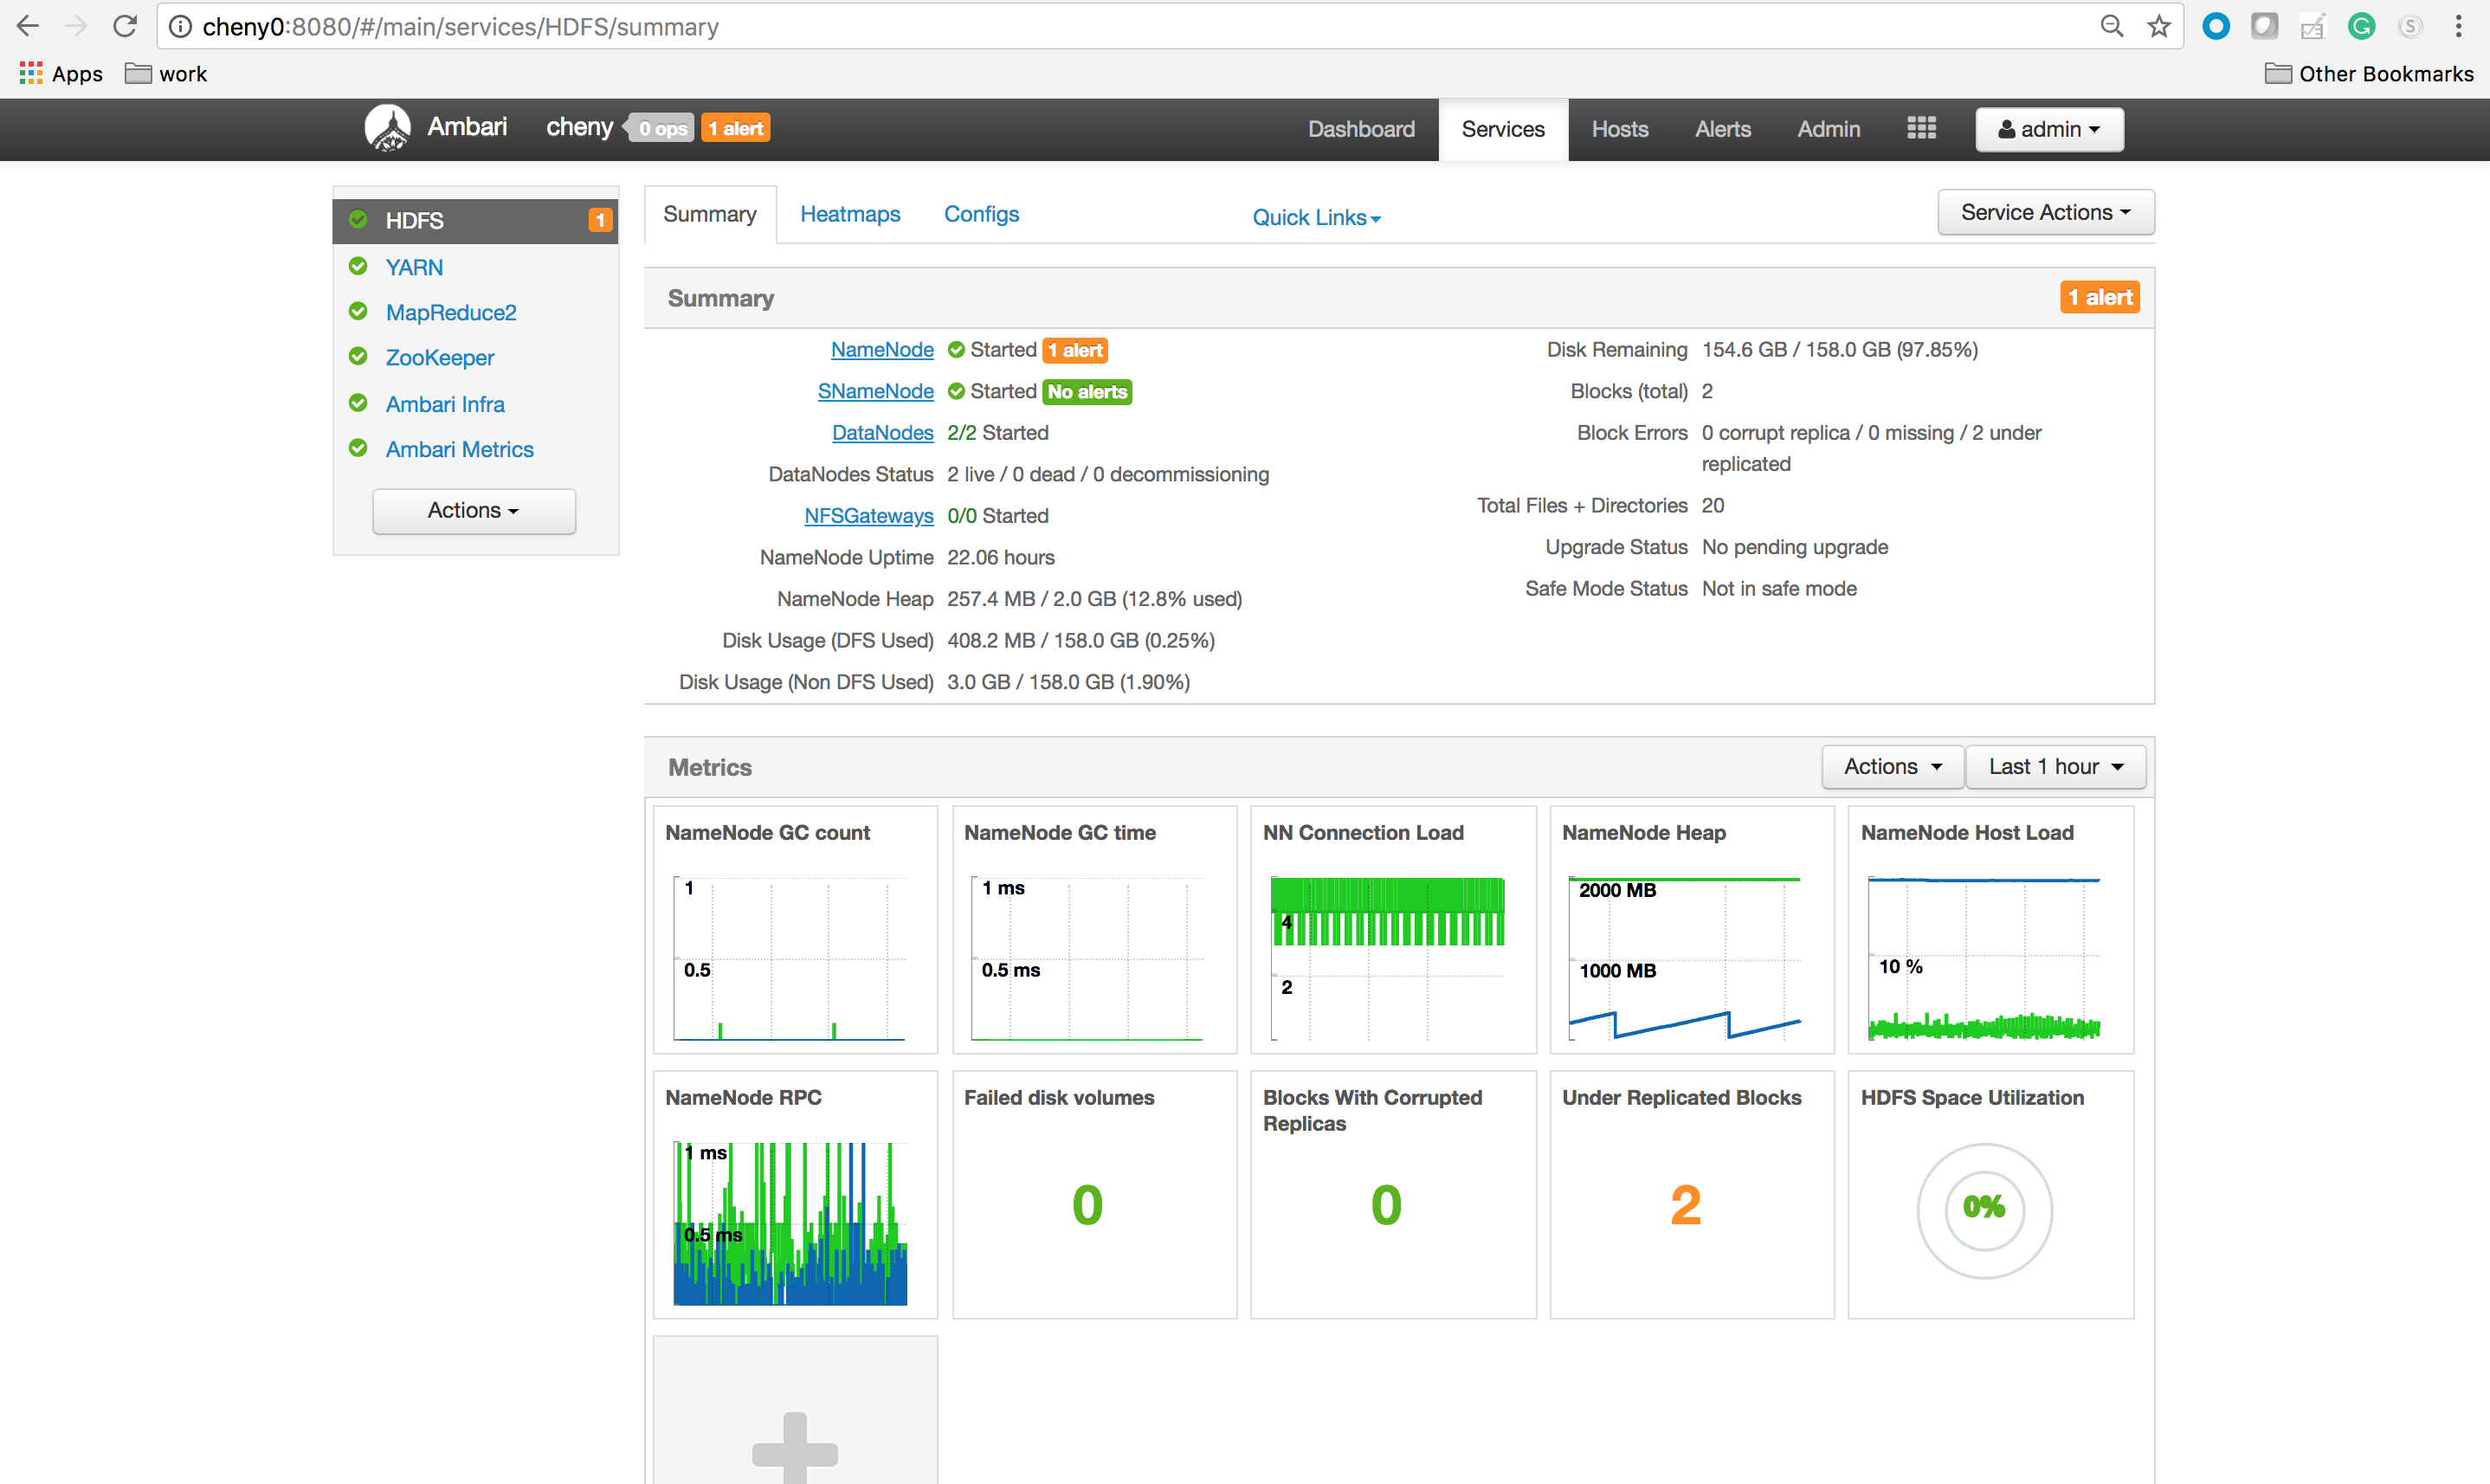Click the green status icon next to HDFS

[x=358, y=219]
